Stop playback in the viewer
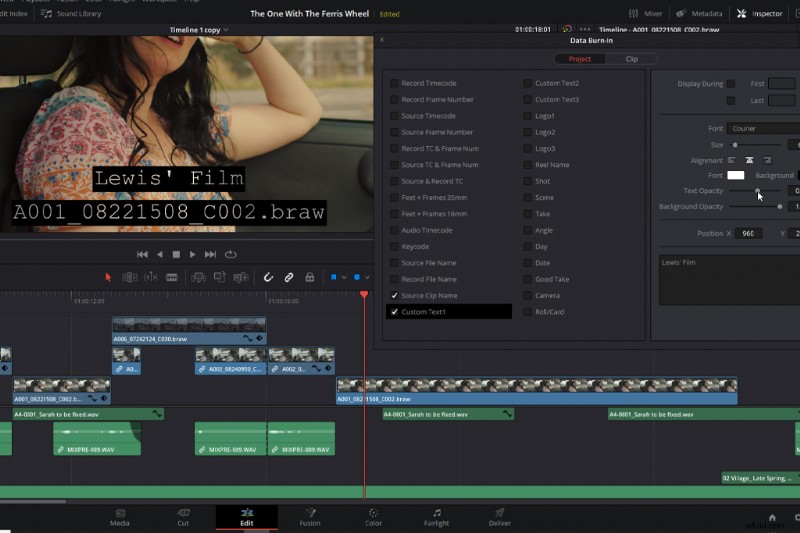 (x=176, y=254)
